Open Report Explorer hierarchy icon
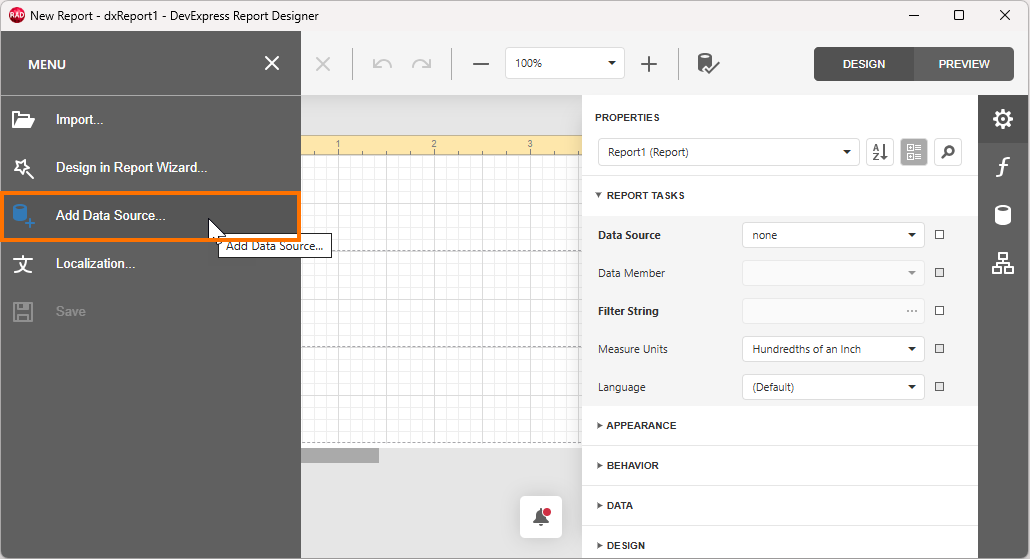Image resolution: width=1030 pixels, height=559 pixels. pos(1002,263)
